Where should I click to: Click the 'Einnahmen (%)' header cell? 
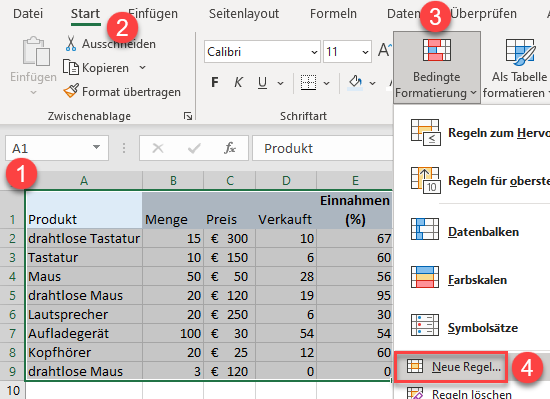tap(355, 210)
